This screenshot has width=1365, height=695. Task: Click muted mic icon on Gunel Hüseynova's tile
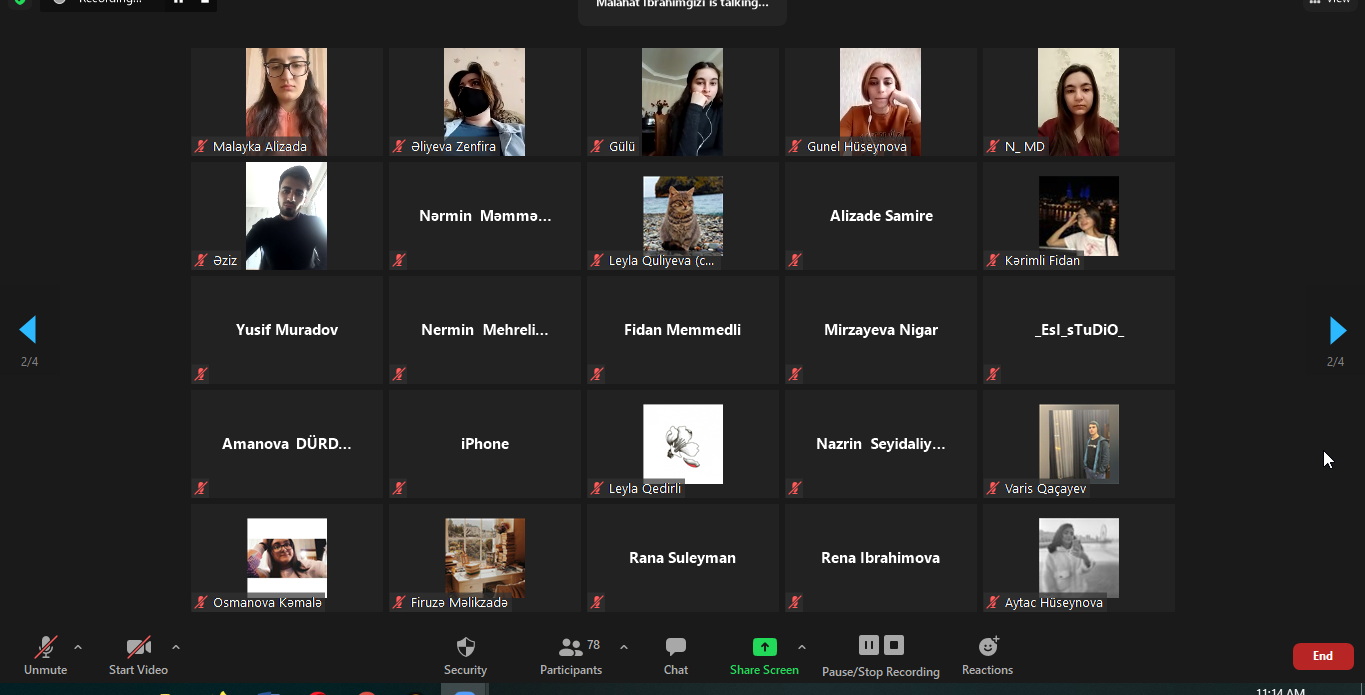tap(795, 146)
